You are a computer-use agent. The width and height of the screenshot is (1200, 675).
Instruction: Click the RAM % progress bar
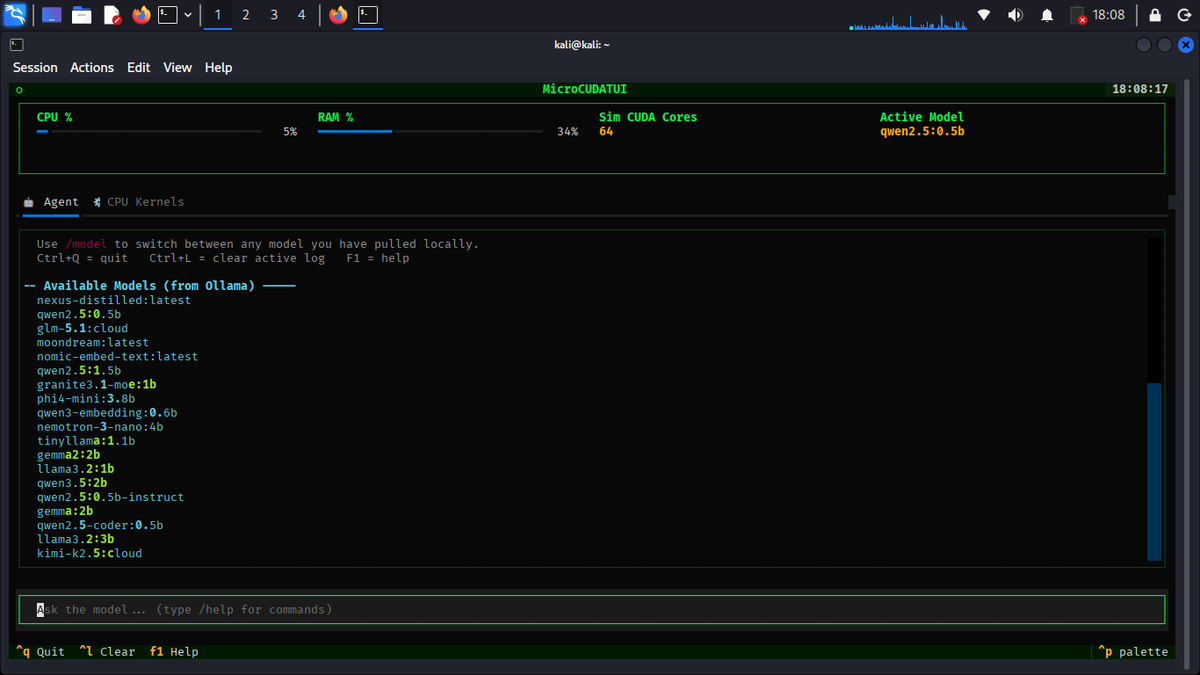coord(430,131)
